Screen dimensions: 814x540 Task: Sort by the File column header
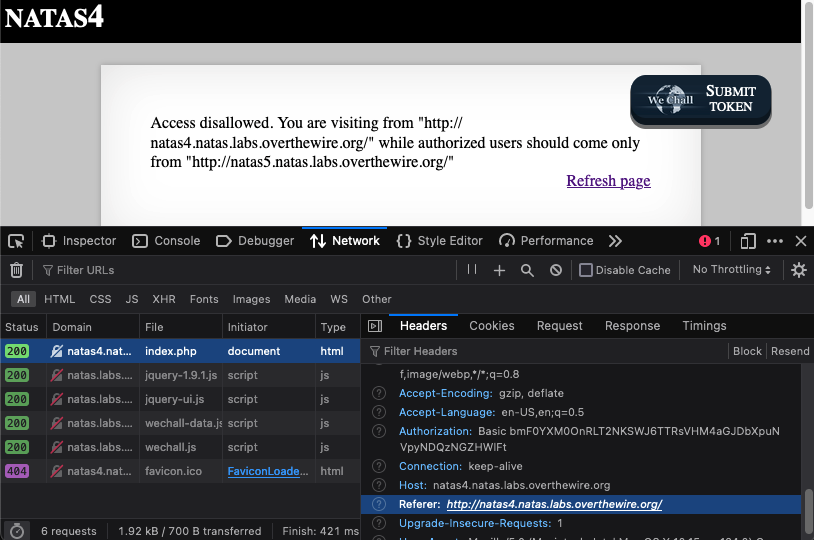click(181, 327)
